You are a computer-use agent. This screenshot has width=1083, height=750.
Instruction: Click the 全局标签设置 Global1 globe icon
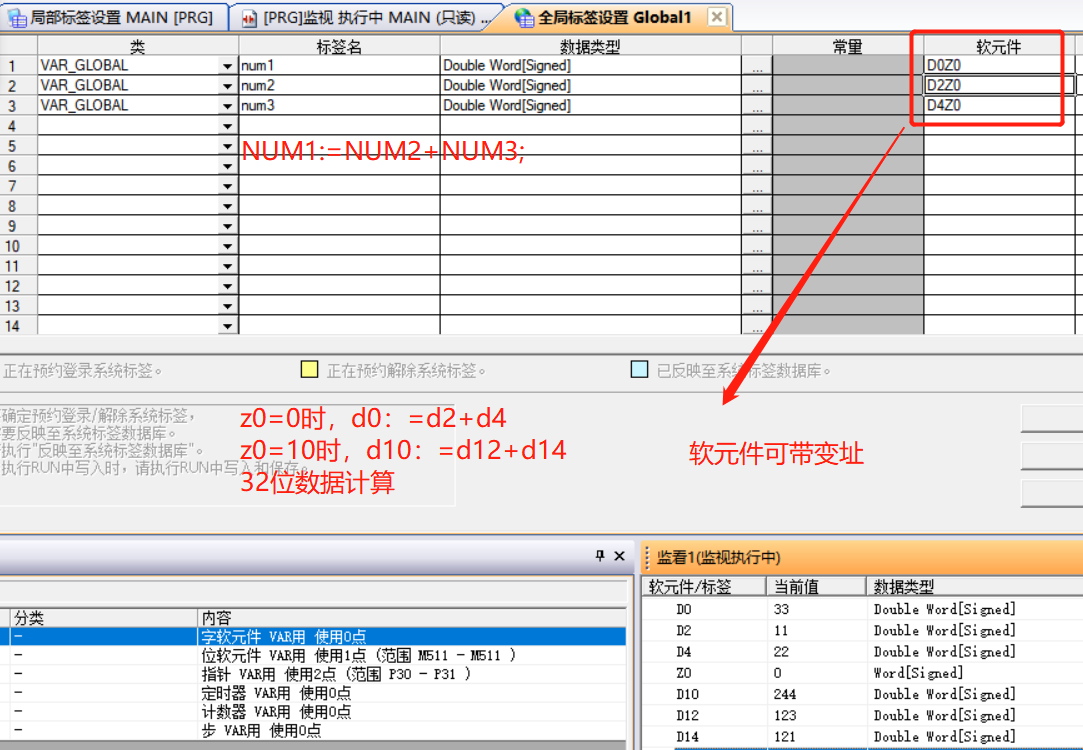pos(524,18)
